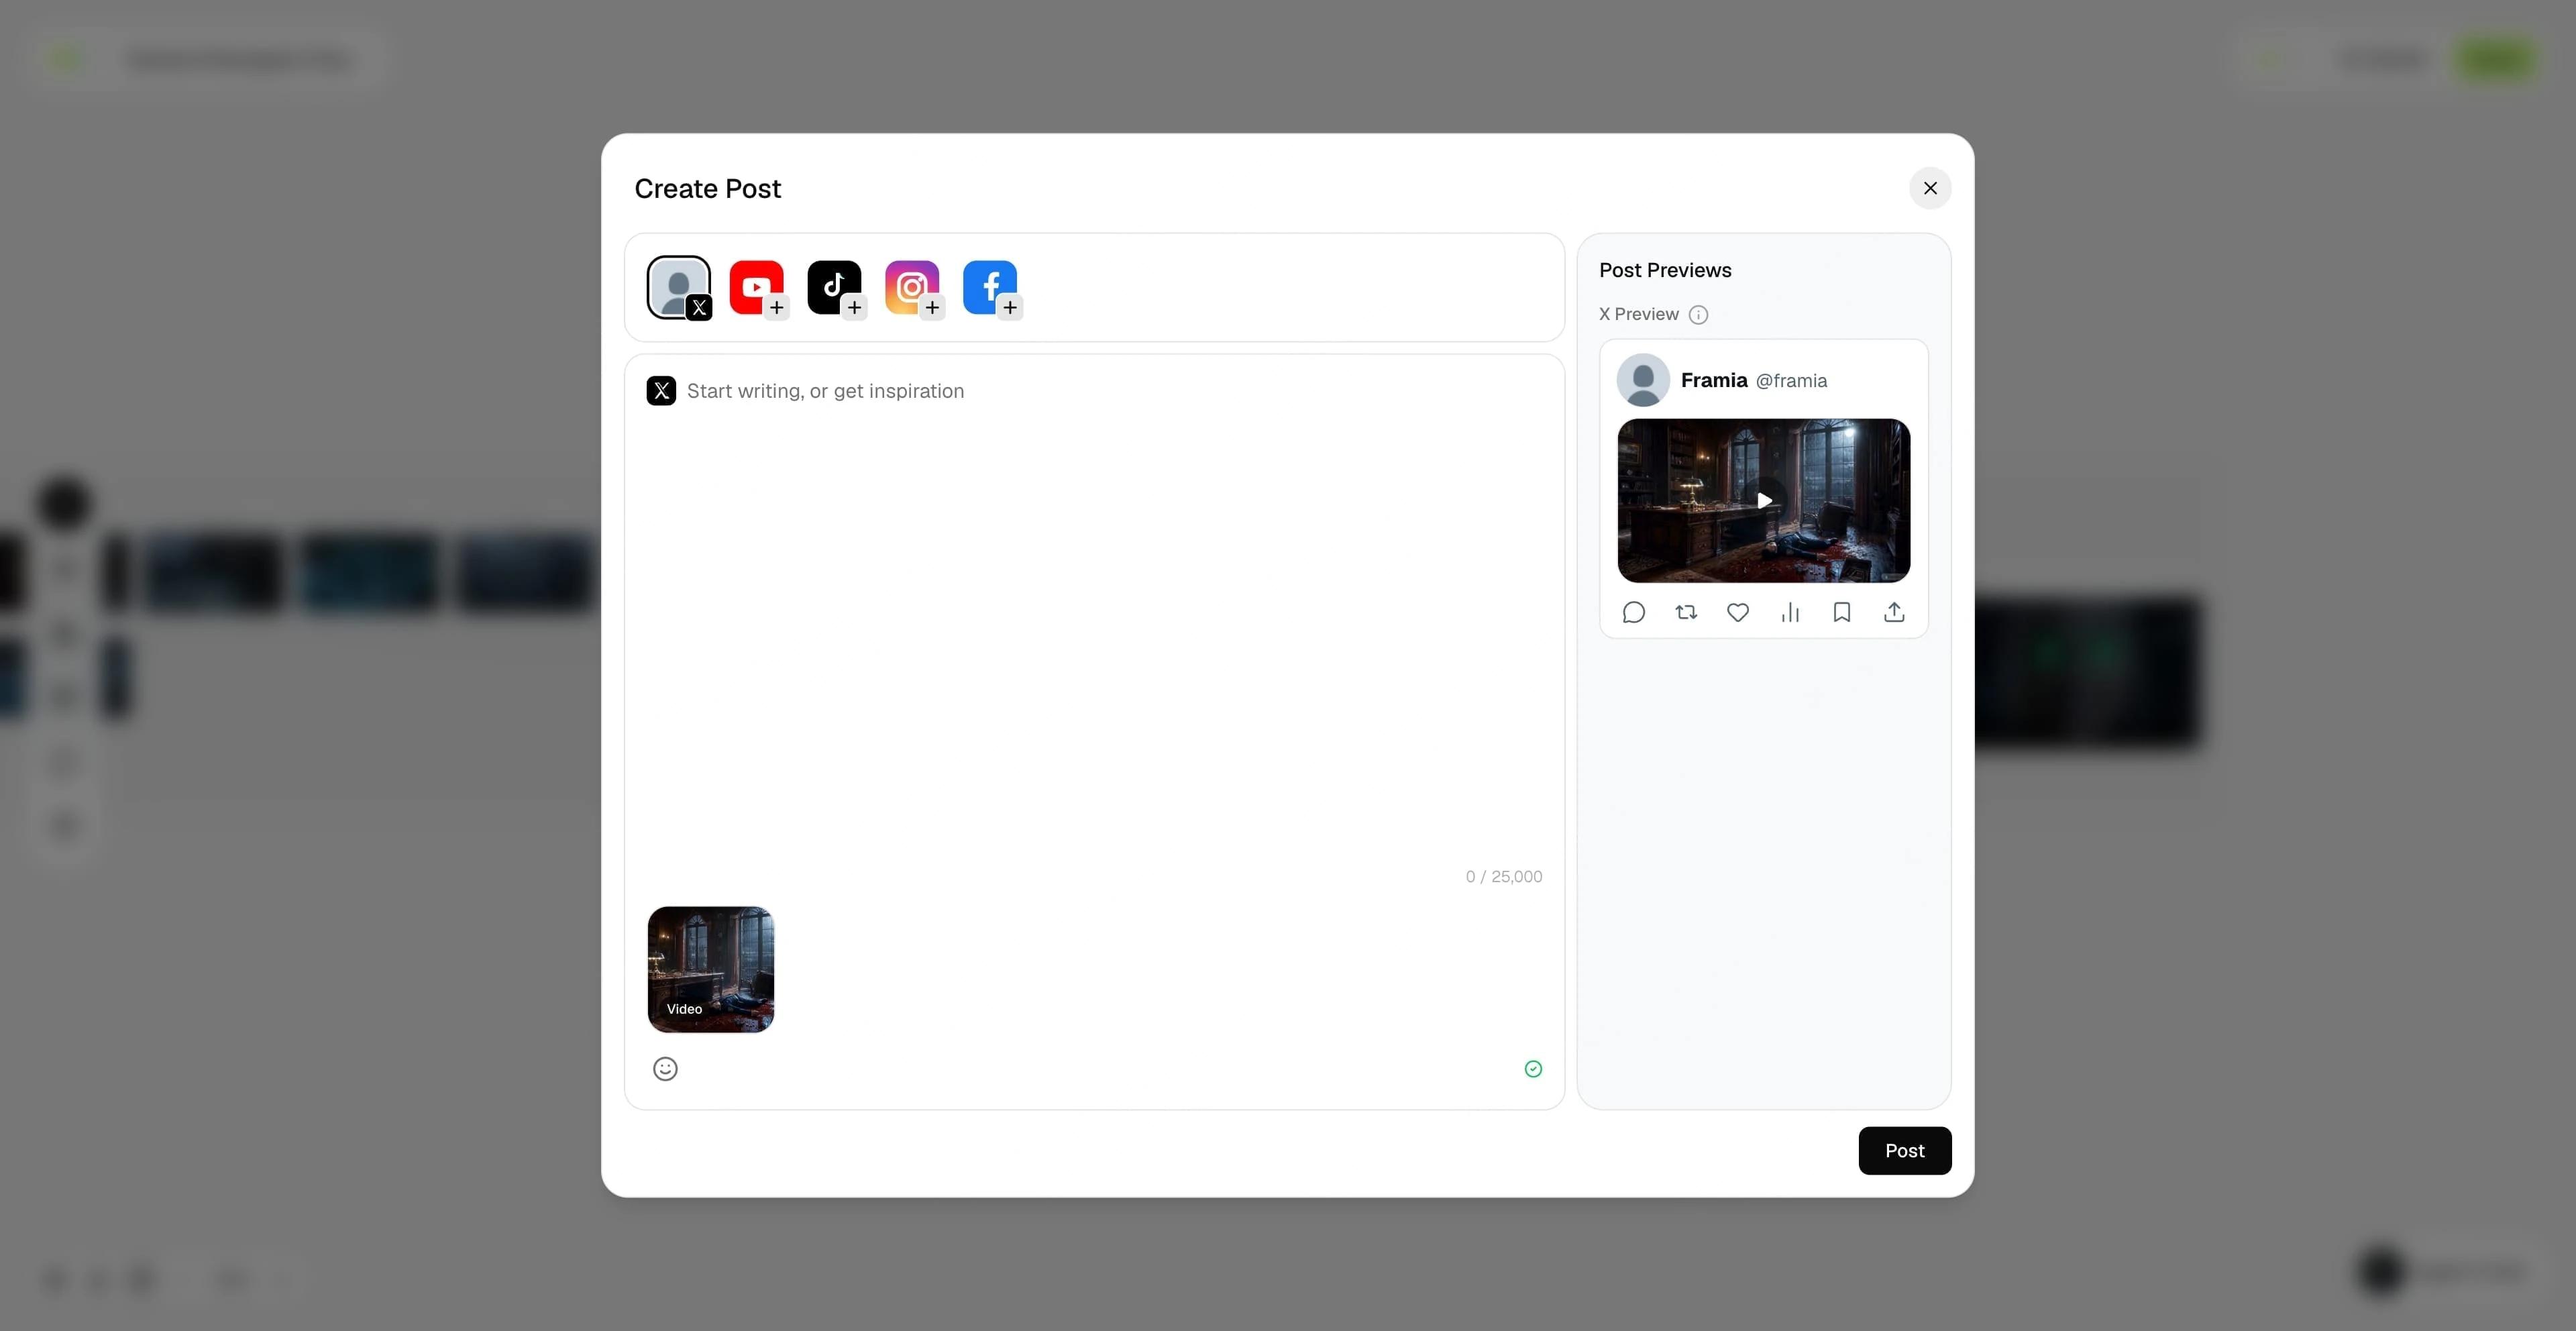The height and width of the screenshot is (1331, 2576).
Task: Click the bookmark icon in preview
Action: click(1842, 612)
